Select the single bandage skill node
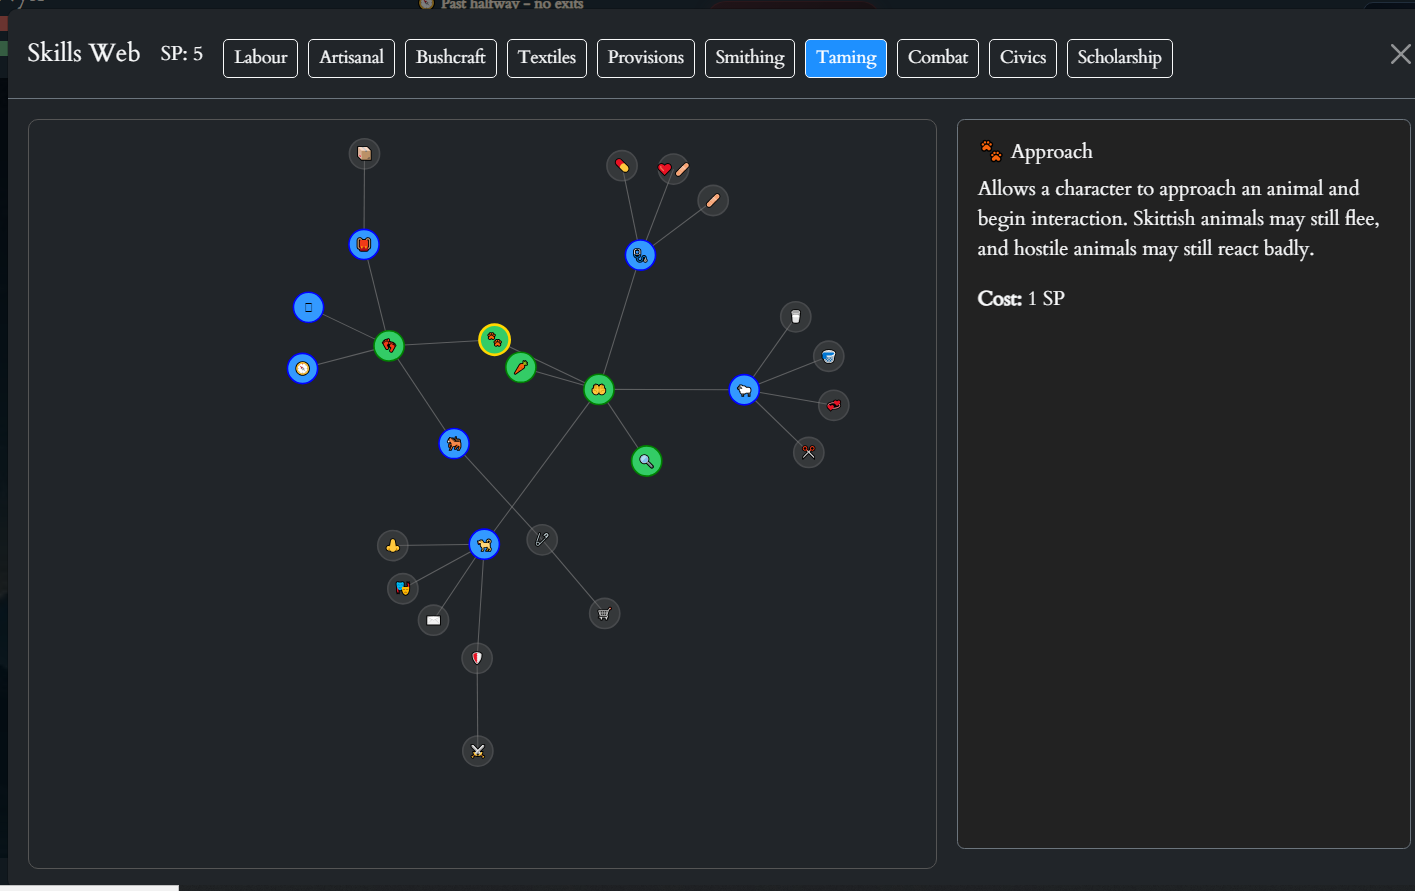 713,200
